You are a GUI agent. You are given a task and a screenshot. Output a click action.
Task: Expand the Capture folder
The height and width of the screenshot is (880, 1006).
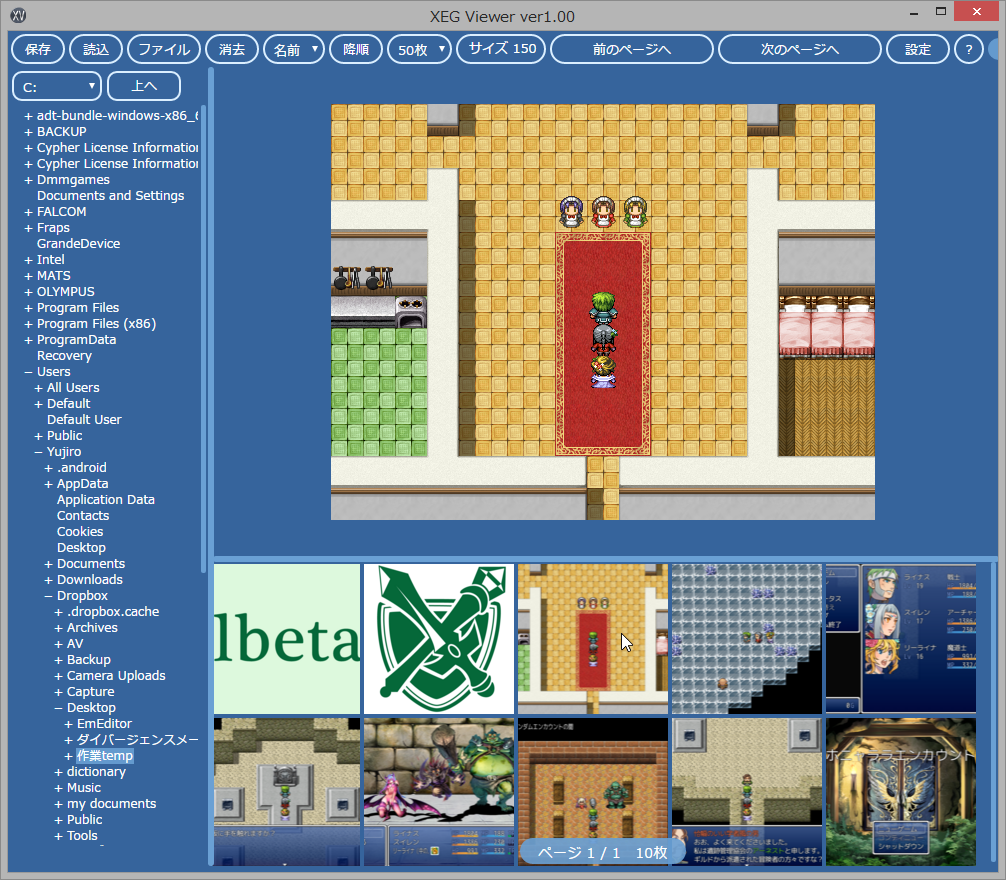(59, 692)
